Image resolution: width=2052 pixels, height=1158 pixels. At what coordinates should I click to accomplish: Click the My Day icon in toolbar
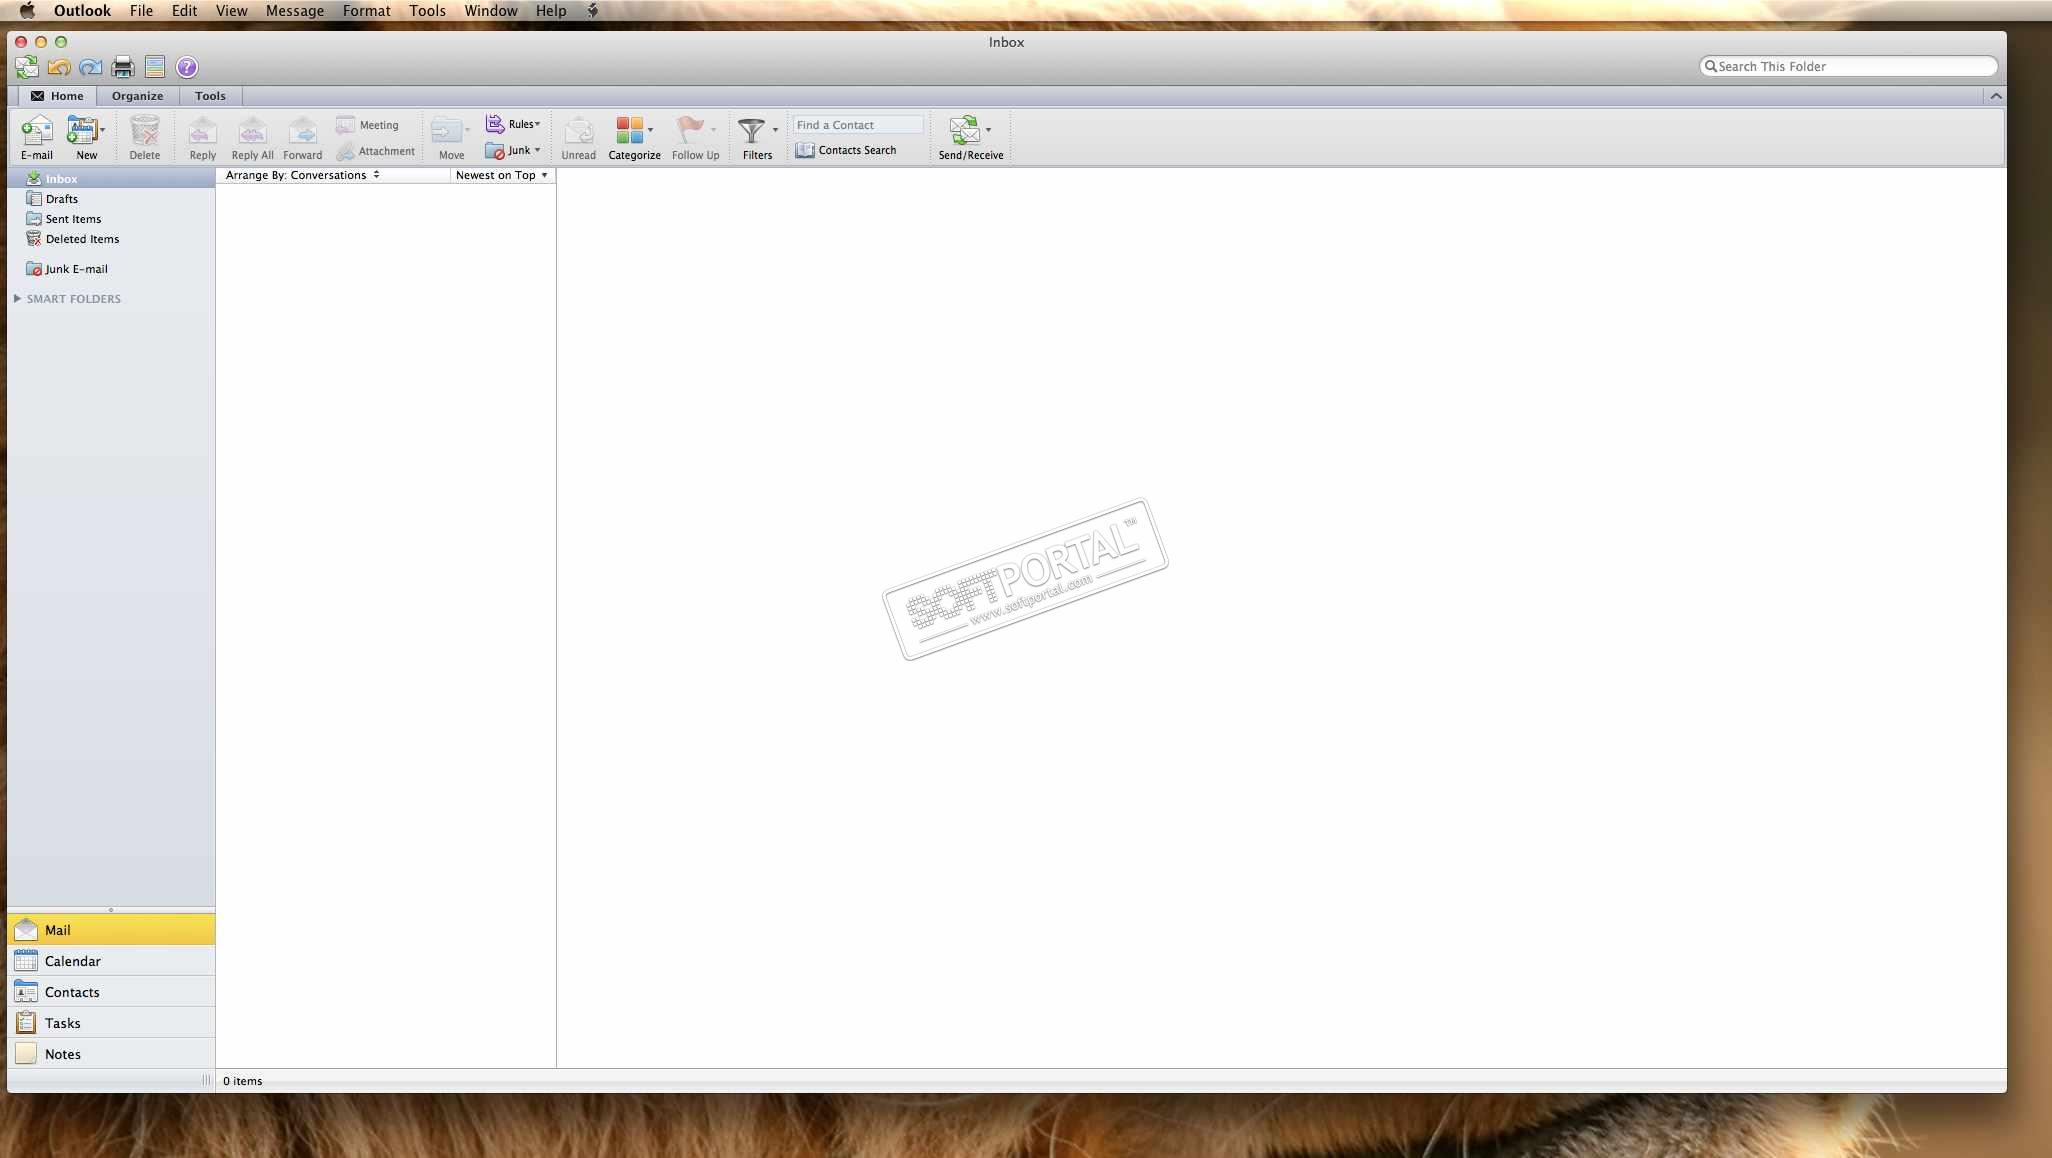click(155, 67)
